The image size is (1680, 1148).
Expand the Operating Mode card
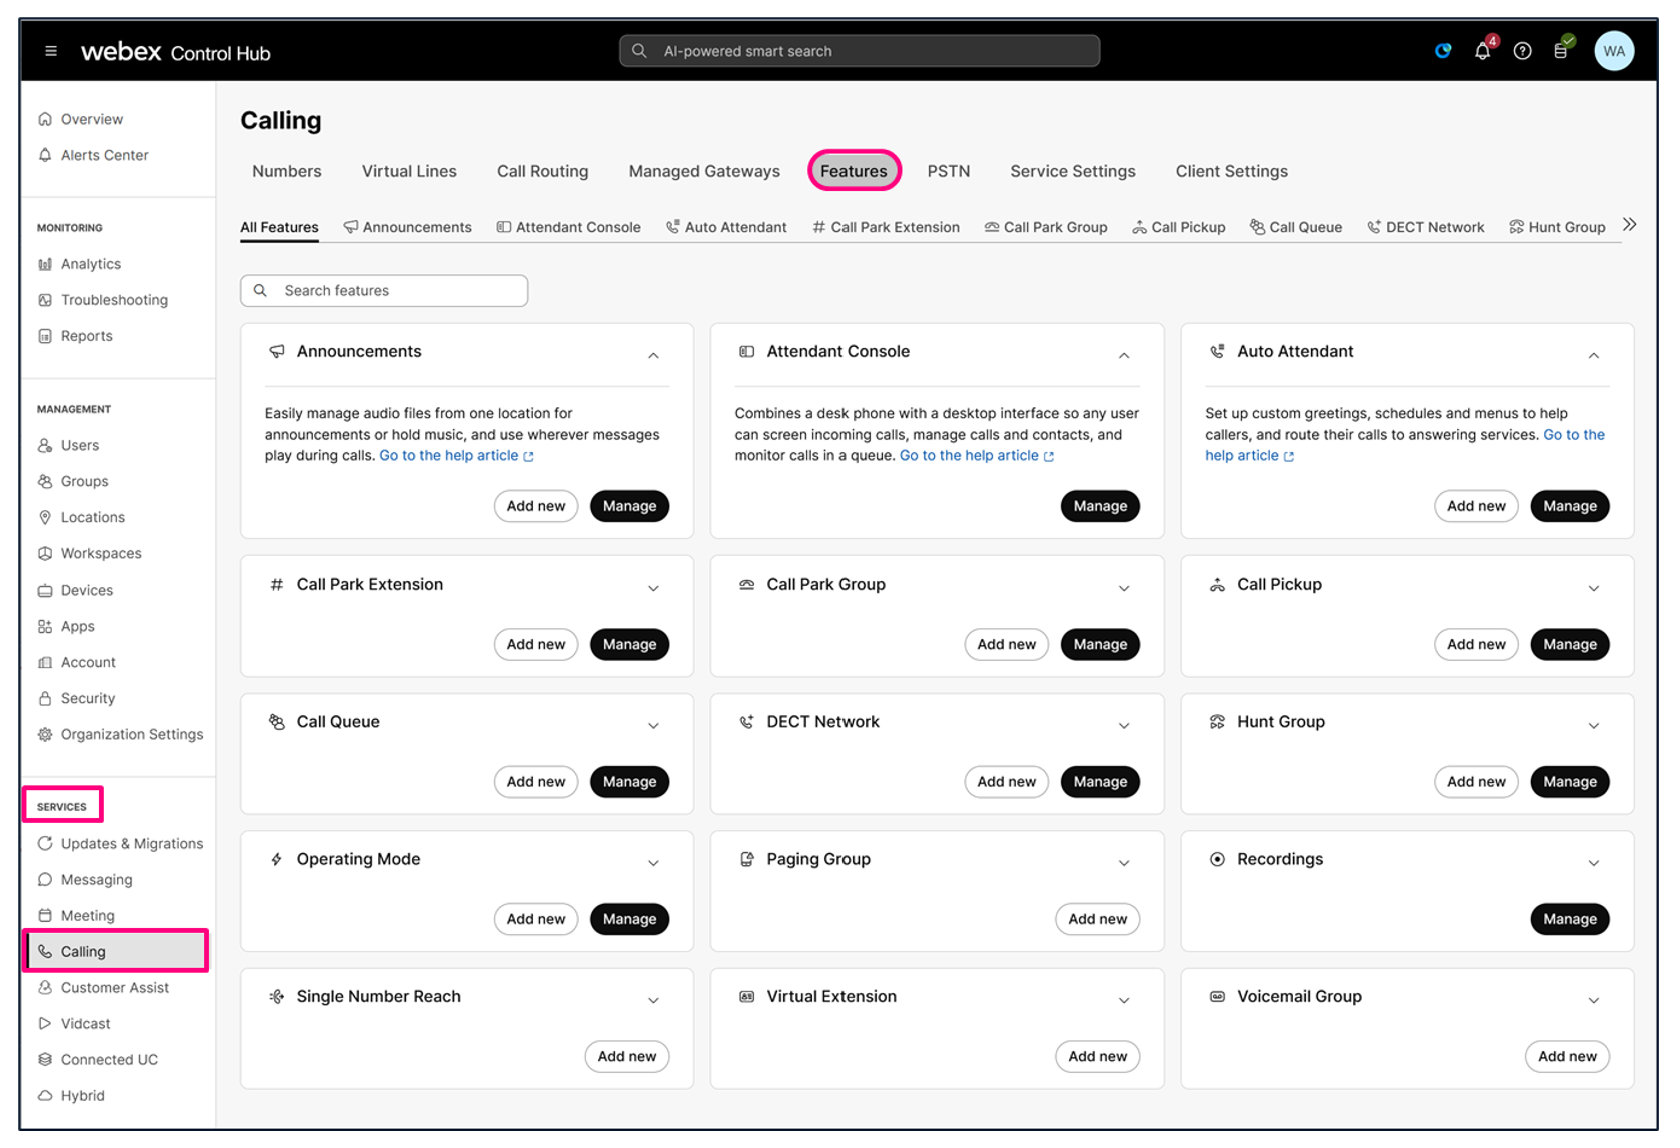click(653, 863)
